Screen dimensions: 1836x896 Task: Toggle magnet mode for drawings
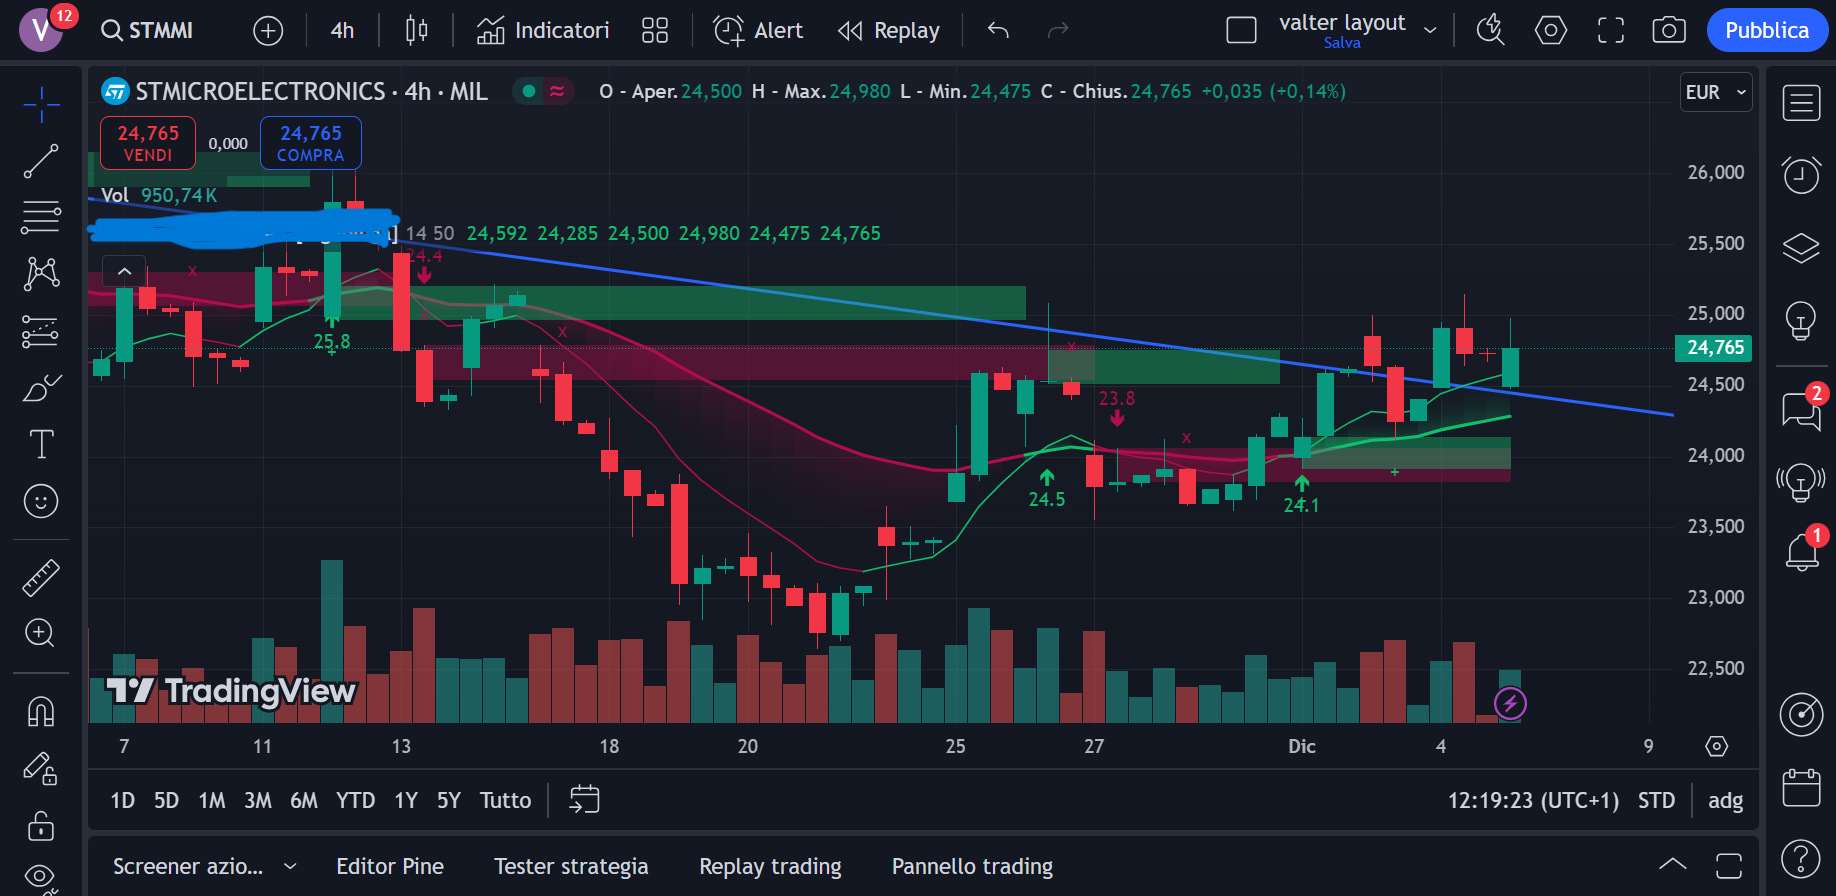[x=41, y=712]
